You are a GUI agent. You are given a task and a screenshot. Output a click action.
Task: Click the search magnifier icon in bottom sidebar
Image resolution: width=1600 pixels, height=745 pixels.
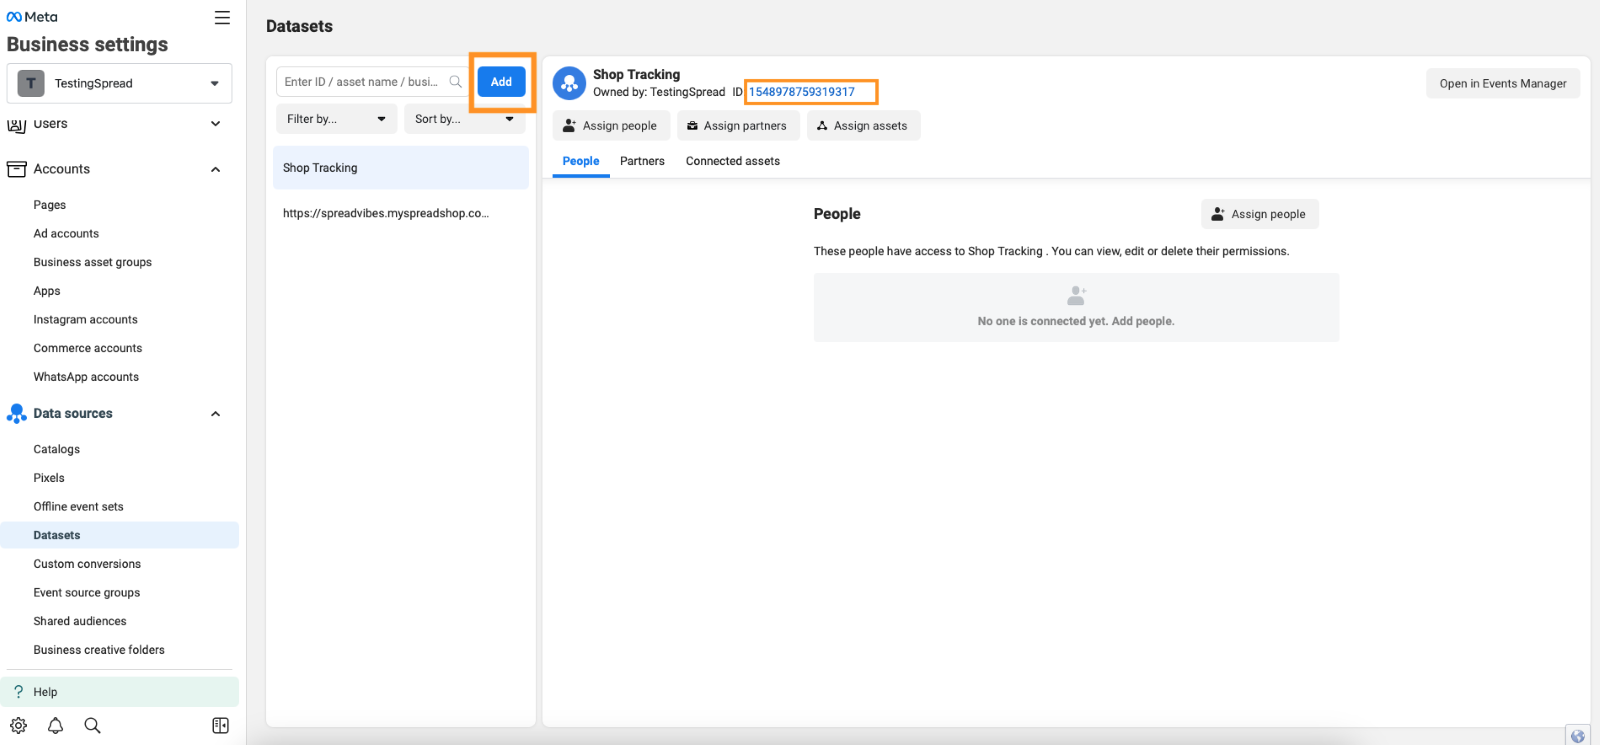(92, 726)
